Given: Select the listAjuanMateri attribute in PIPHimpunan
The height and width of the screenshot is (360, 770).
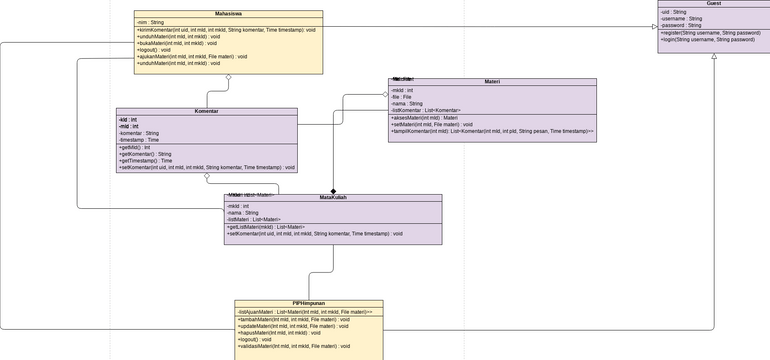Looking at the screenshot, I should [x=304, y=312].
